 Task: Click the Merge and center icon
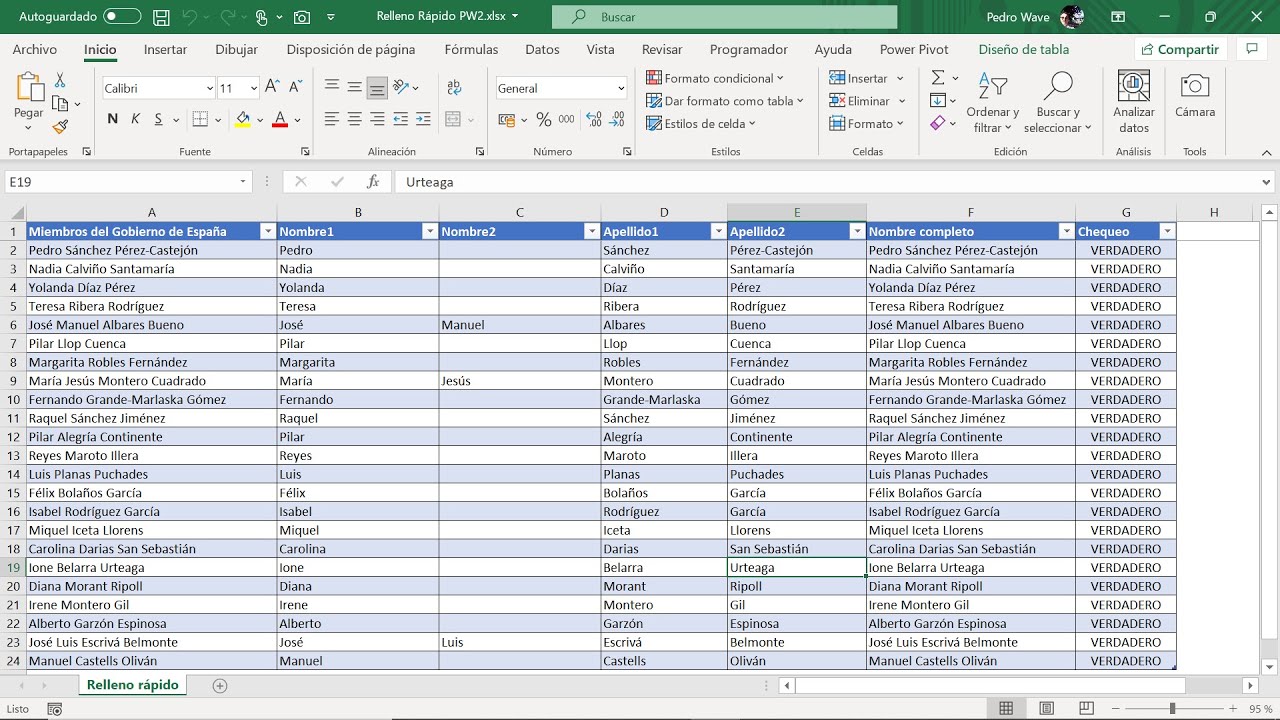(x=452, y=119)
